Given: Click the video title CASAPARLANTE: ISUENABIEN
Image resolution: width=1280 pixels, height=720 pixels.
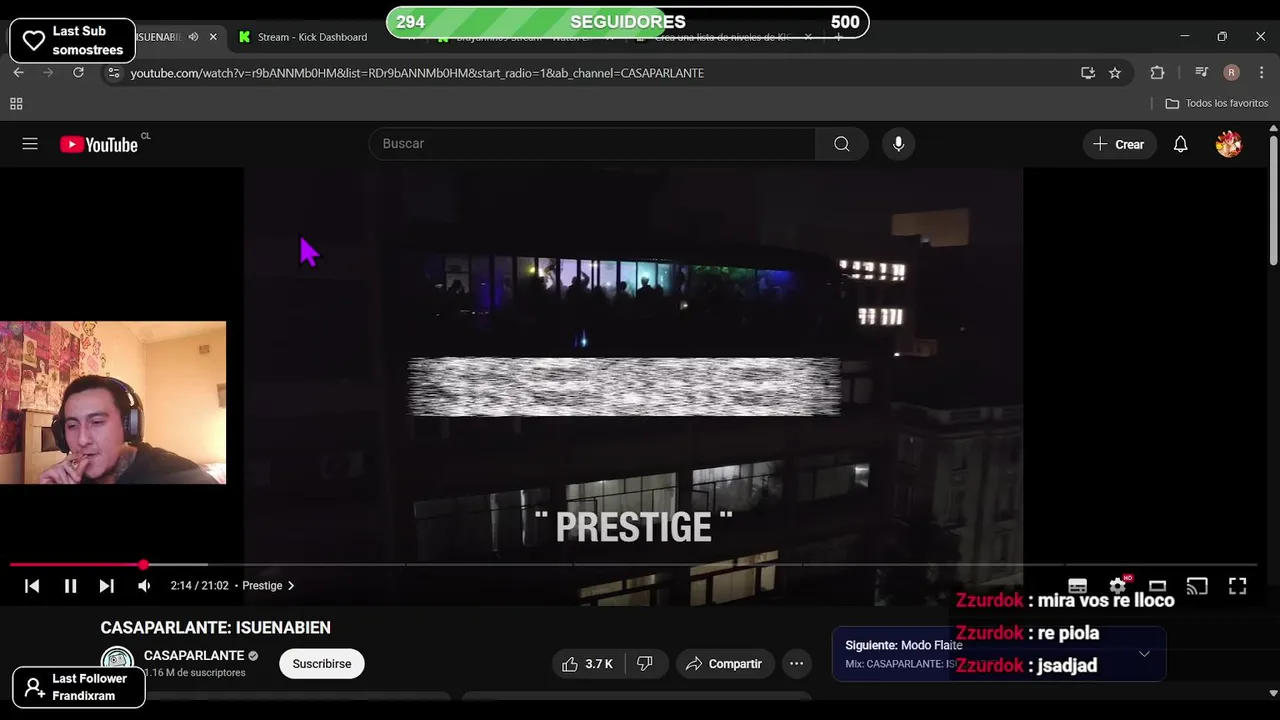Looking at the screenshot, I should pyautogui.click(x=215, y=628).
